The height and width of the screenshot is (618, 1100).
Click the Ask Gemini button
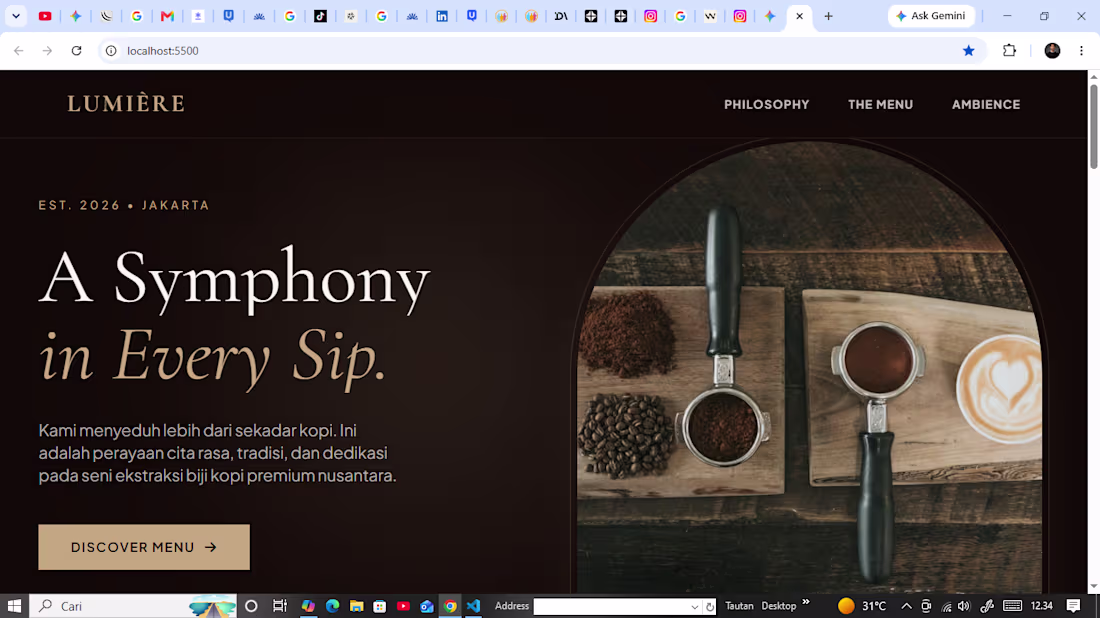click(931, 15)
